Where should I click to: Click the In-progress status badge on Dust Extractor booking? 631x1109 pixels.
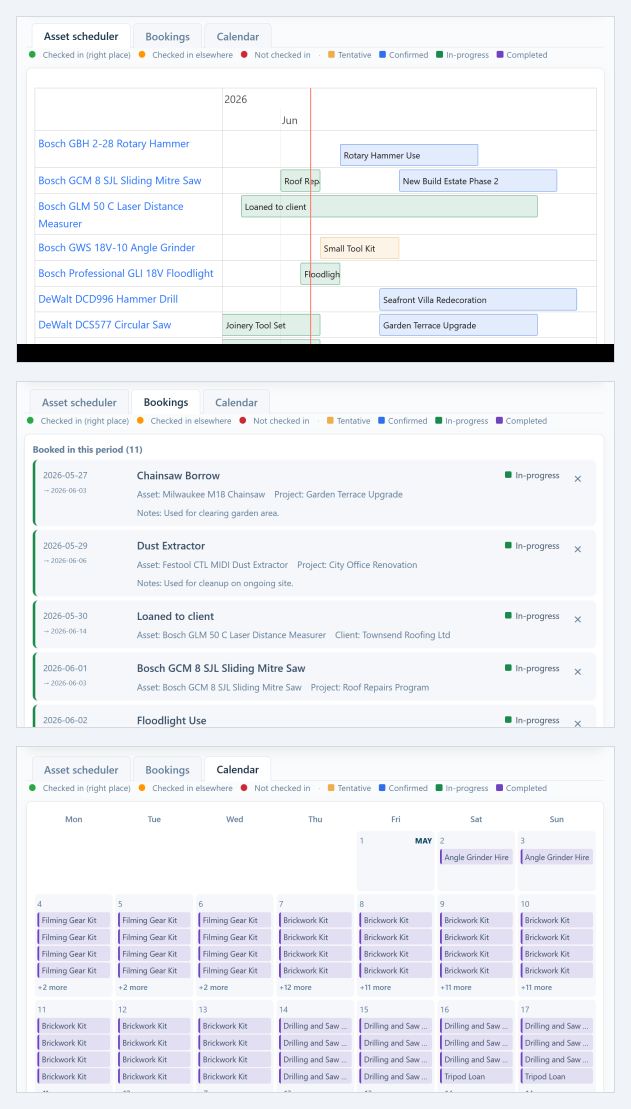pyautogui.click(x=532, y=545)
